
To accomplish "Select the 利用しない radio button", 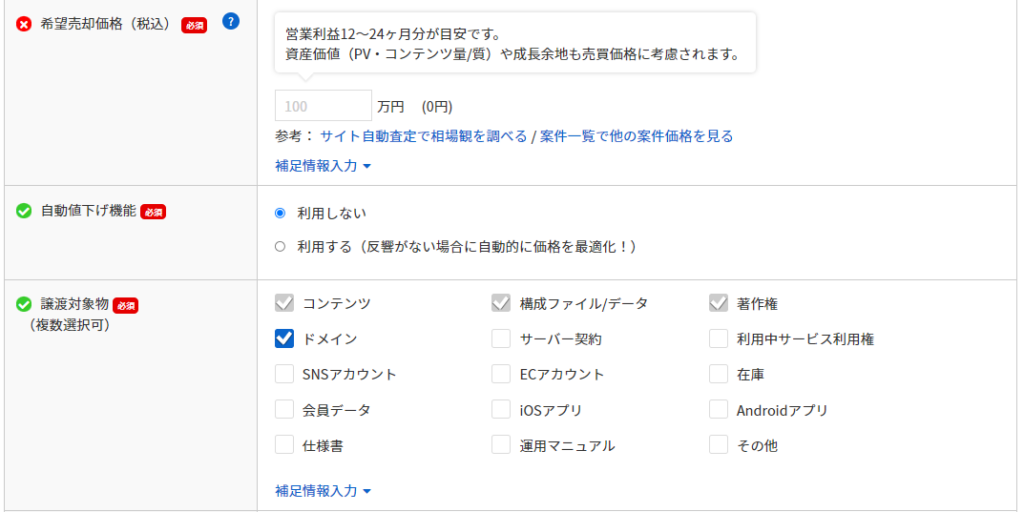I will point(280,213).
